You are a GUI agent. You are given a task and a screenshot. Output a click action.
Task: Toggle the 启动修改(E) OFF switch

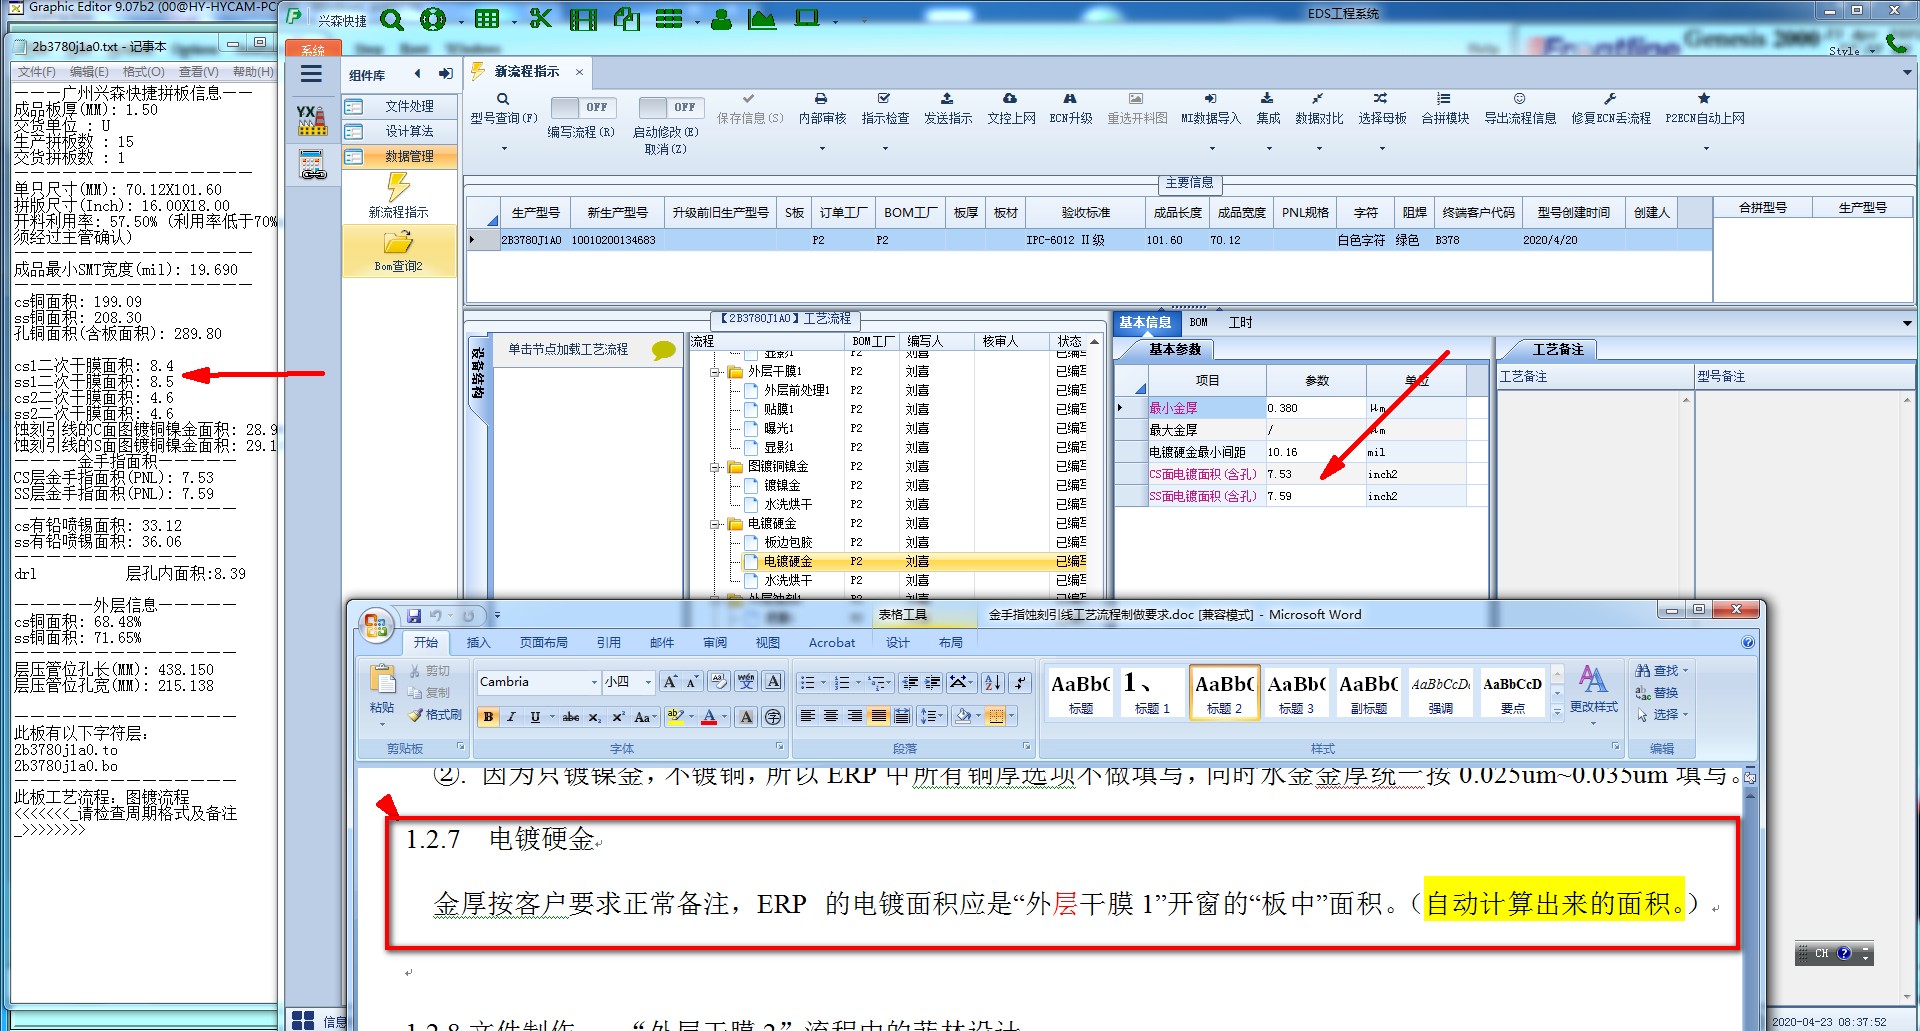click(x=671, y=107)
